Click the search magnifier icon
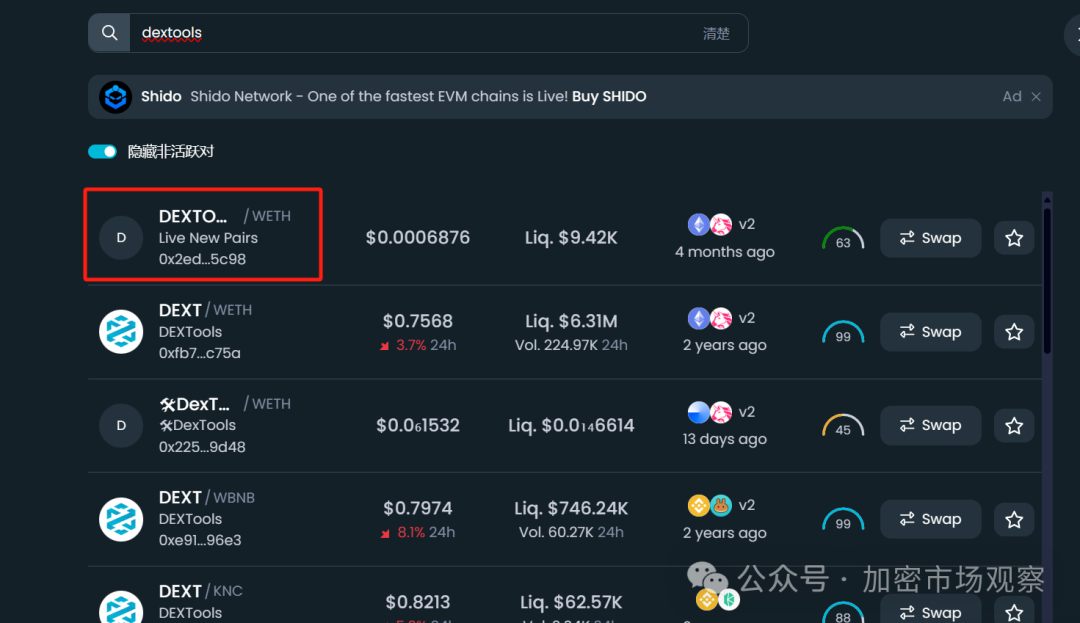This screenshot has height=623, width=1080. click(110, 33)
